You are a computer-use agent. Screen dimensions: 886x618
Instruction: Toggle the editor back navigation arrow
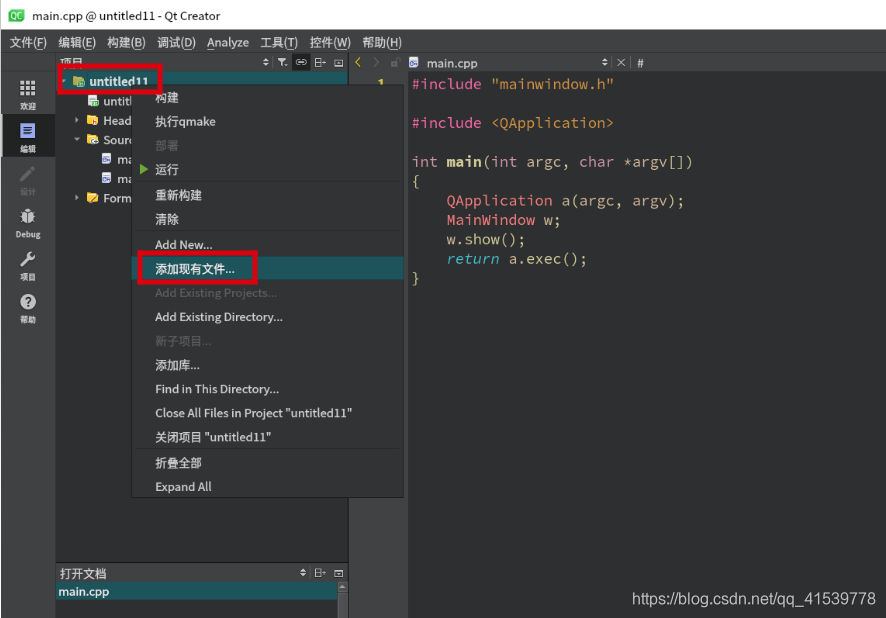coord(358,62)
